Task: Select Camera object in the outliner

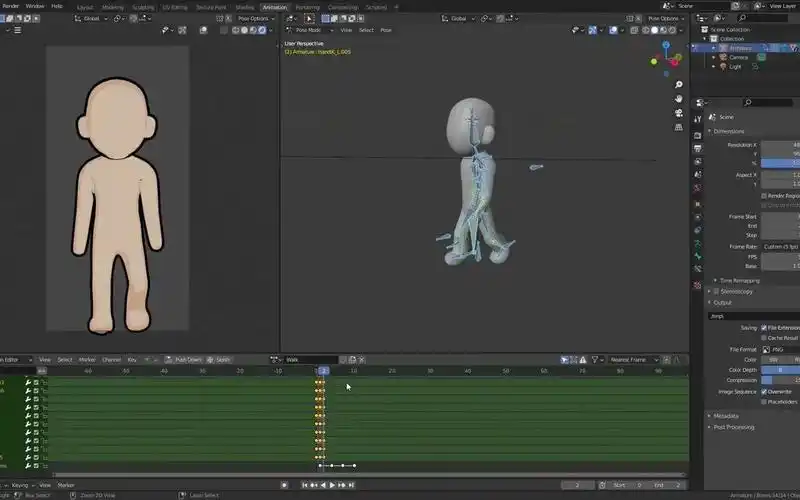Action: point(738,57)
